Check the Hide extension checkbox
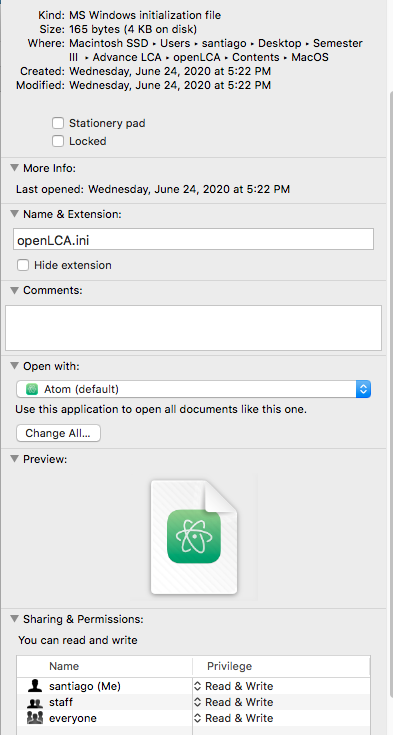393x735 pixels. [23, 265]
